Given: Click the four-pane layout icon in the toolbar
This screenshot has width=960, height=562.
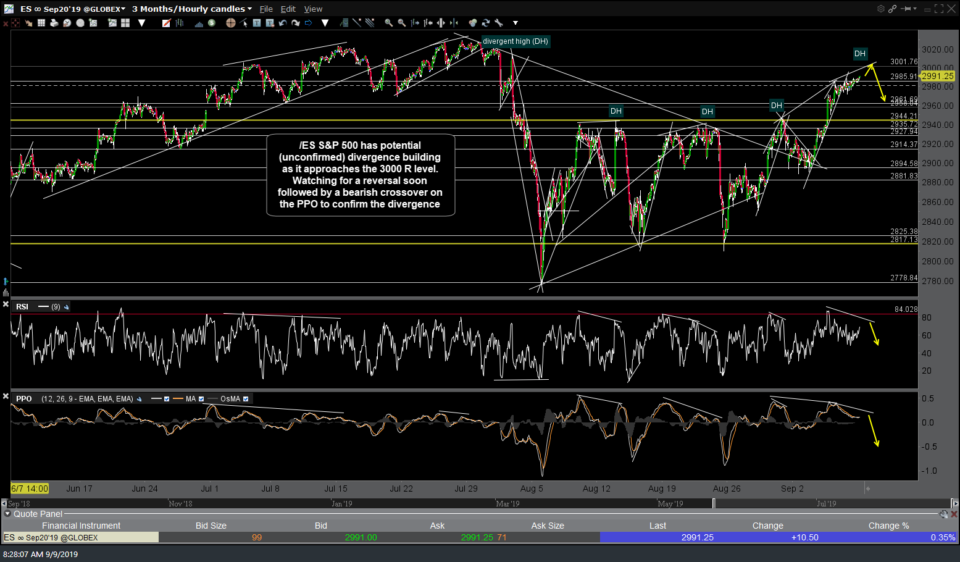Looking at the screenshot, I should point(125,23).
